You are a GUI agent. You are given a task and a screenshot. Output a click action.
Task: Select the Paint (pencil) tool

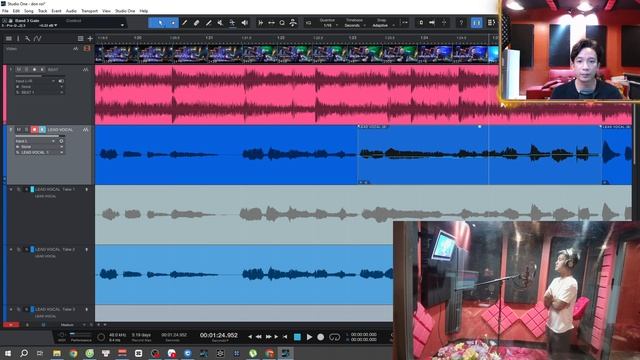point(184,23)
